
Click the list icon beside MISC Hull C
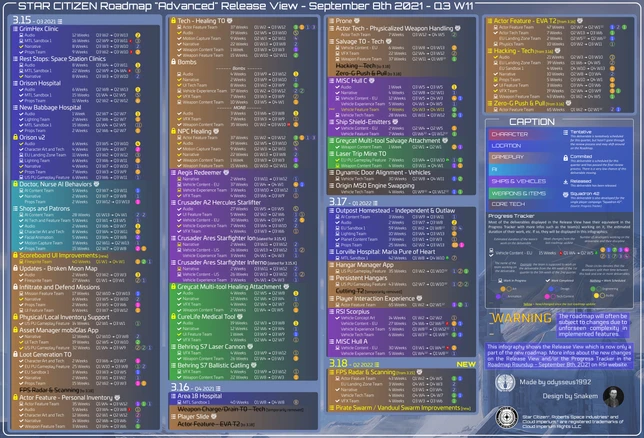point(336,79)
